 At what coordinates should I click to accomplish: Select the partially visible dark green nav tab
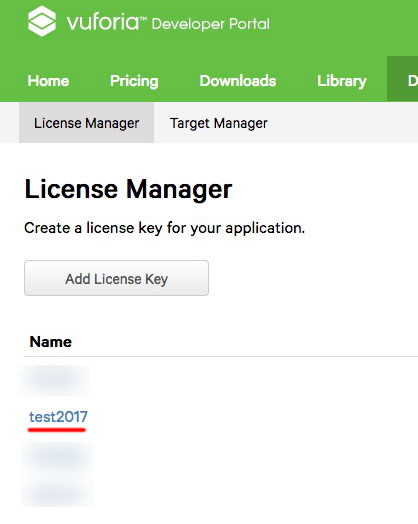[402, 79]
